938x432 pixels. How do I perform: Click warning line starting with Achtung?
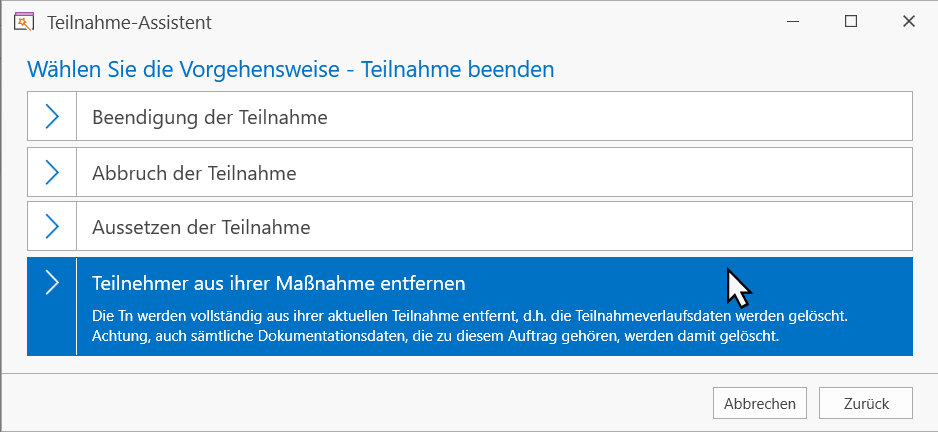436,336
